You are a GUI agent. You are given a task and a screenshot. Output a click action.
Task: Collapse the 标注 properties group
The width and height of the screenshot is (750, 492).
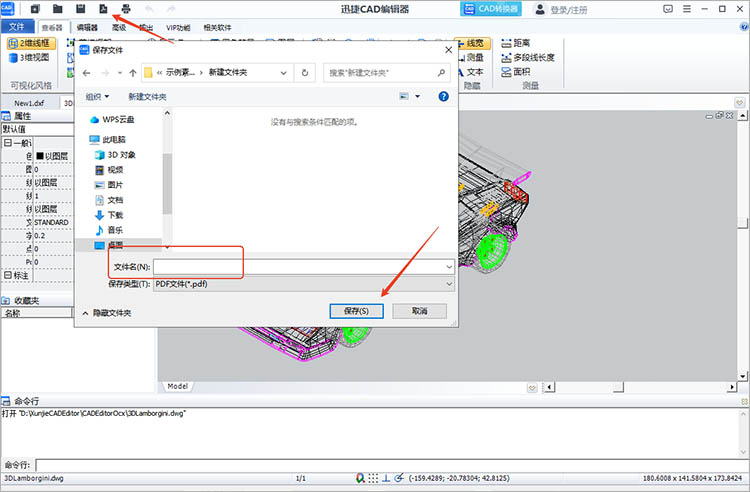[x=8, y=275]
